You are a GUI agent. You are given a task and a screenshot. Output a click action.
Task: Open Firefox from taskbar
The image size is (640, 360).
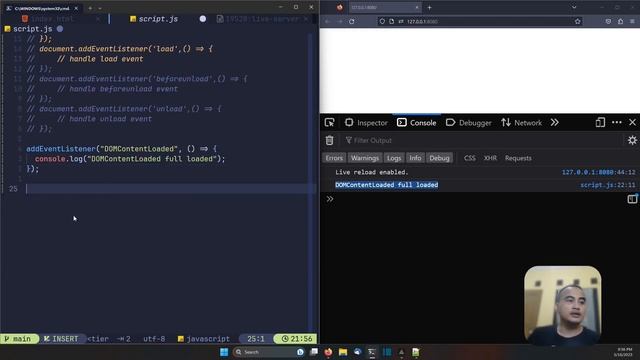click(328, 352)
